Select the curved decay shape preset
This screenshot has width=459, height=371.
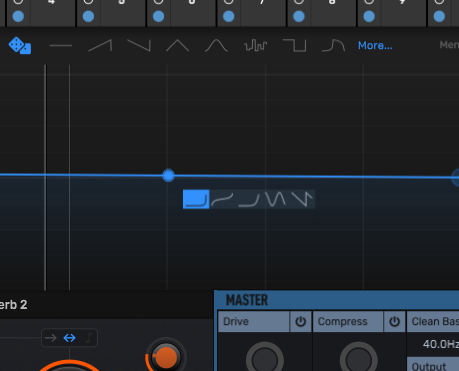[333, 45]
